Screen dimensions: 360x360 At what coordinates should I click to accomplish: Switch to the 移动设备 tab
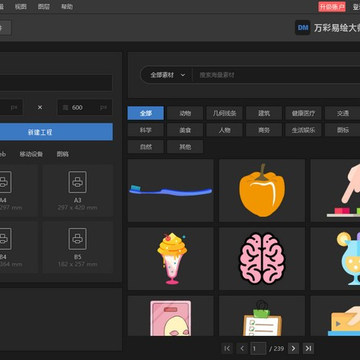pos(31,154)
